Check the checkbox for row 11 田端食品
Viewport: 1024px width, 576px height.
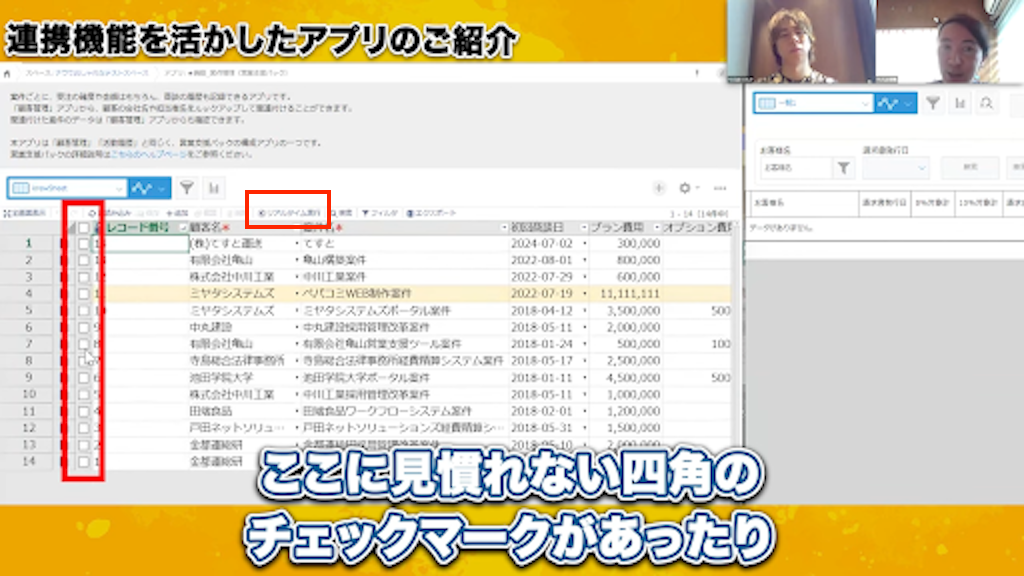click(83, 411)
